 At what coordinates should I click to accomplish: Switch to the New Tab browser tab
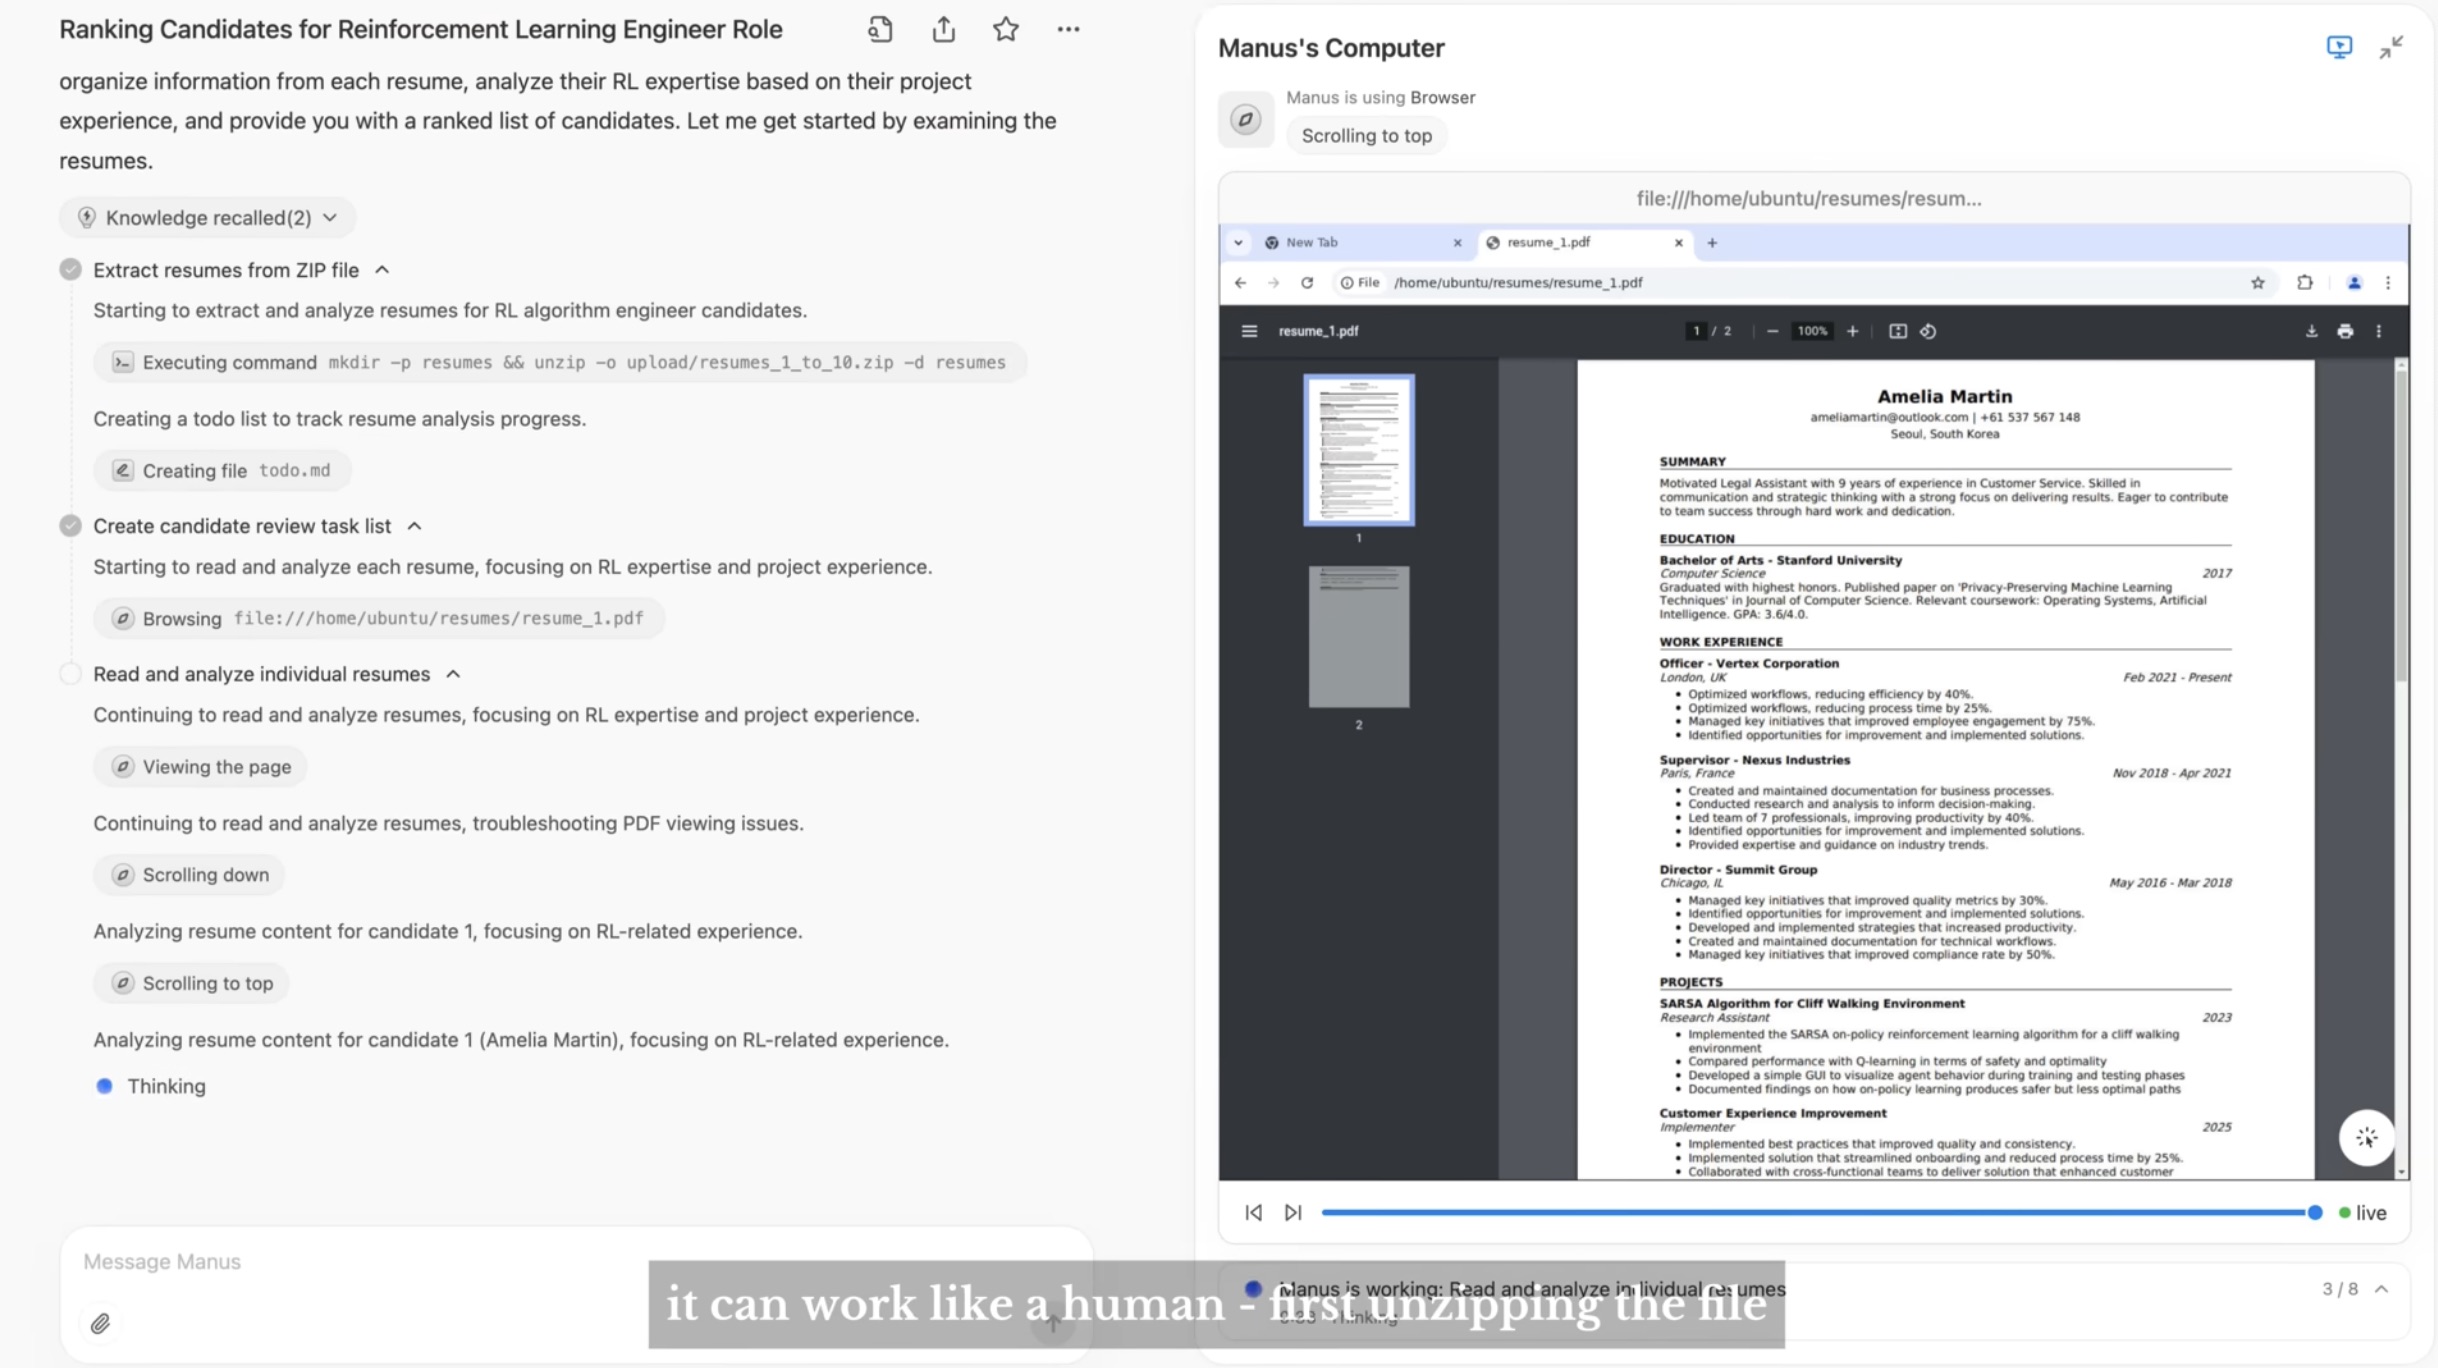[1312, 242]
